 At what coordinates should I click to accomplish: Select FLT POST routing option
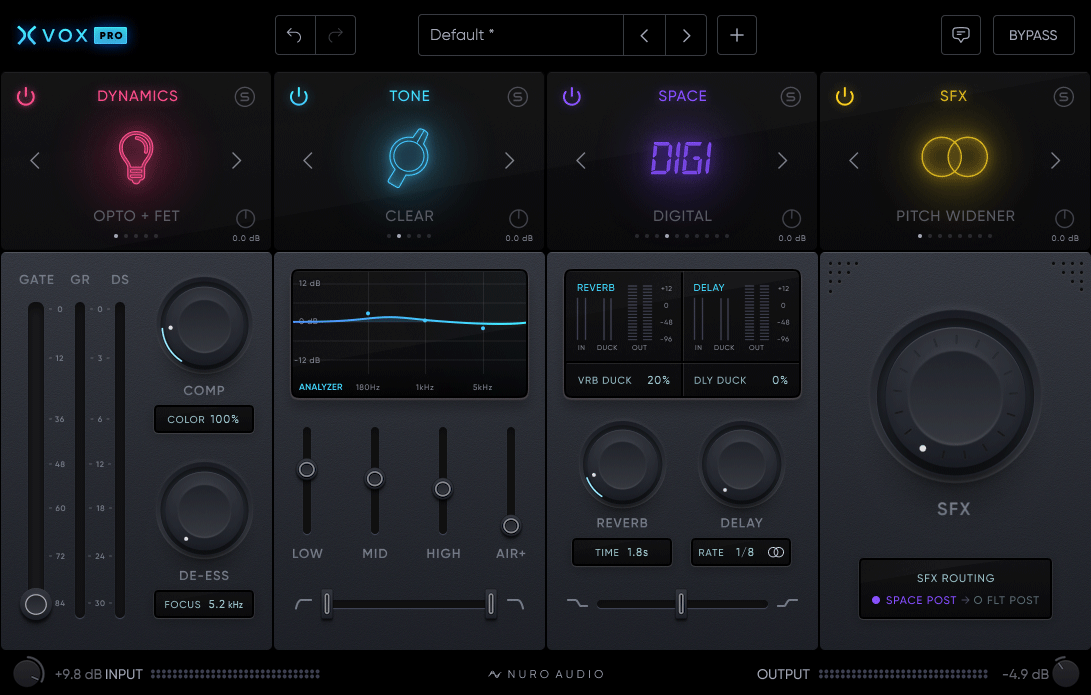[x=1006, y=600]
